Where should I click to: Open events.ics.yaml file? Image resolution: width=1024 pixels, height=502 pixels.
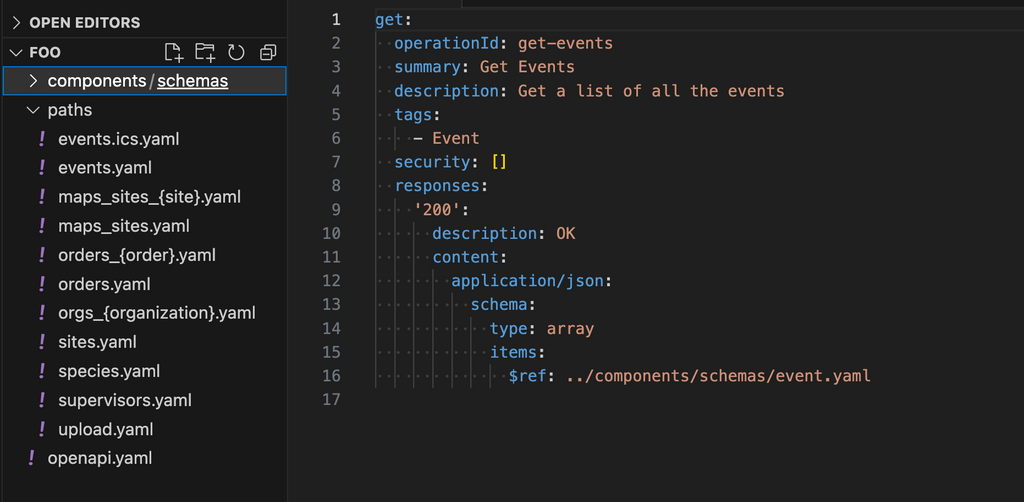(x=118, y=139)
